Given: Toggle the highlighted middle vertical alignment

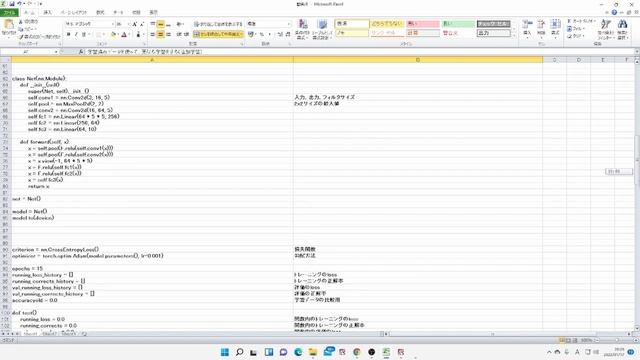Looking at the screenshot, I should (x=160, y=24).
